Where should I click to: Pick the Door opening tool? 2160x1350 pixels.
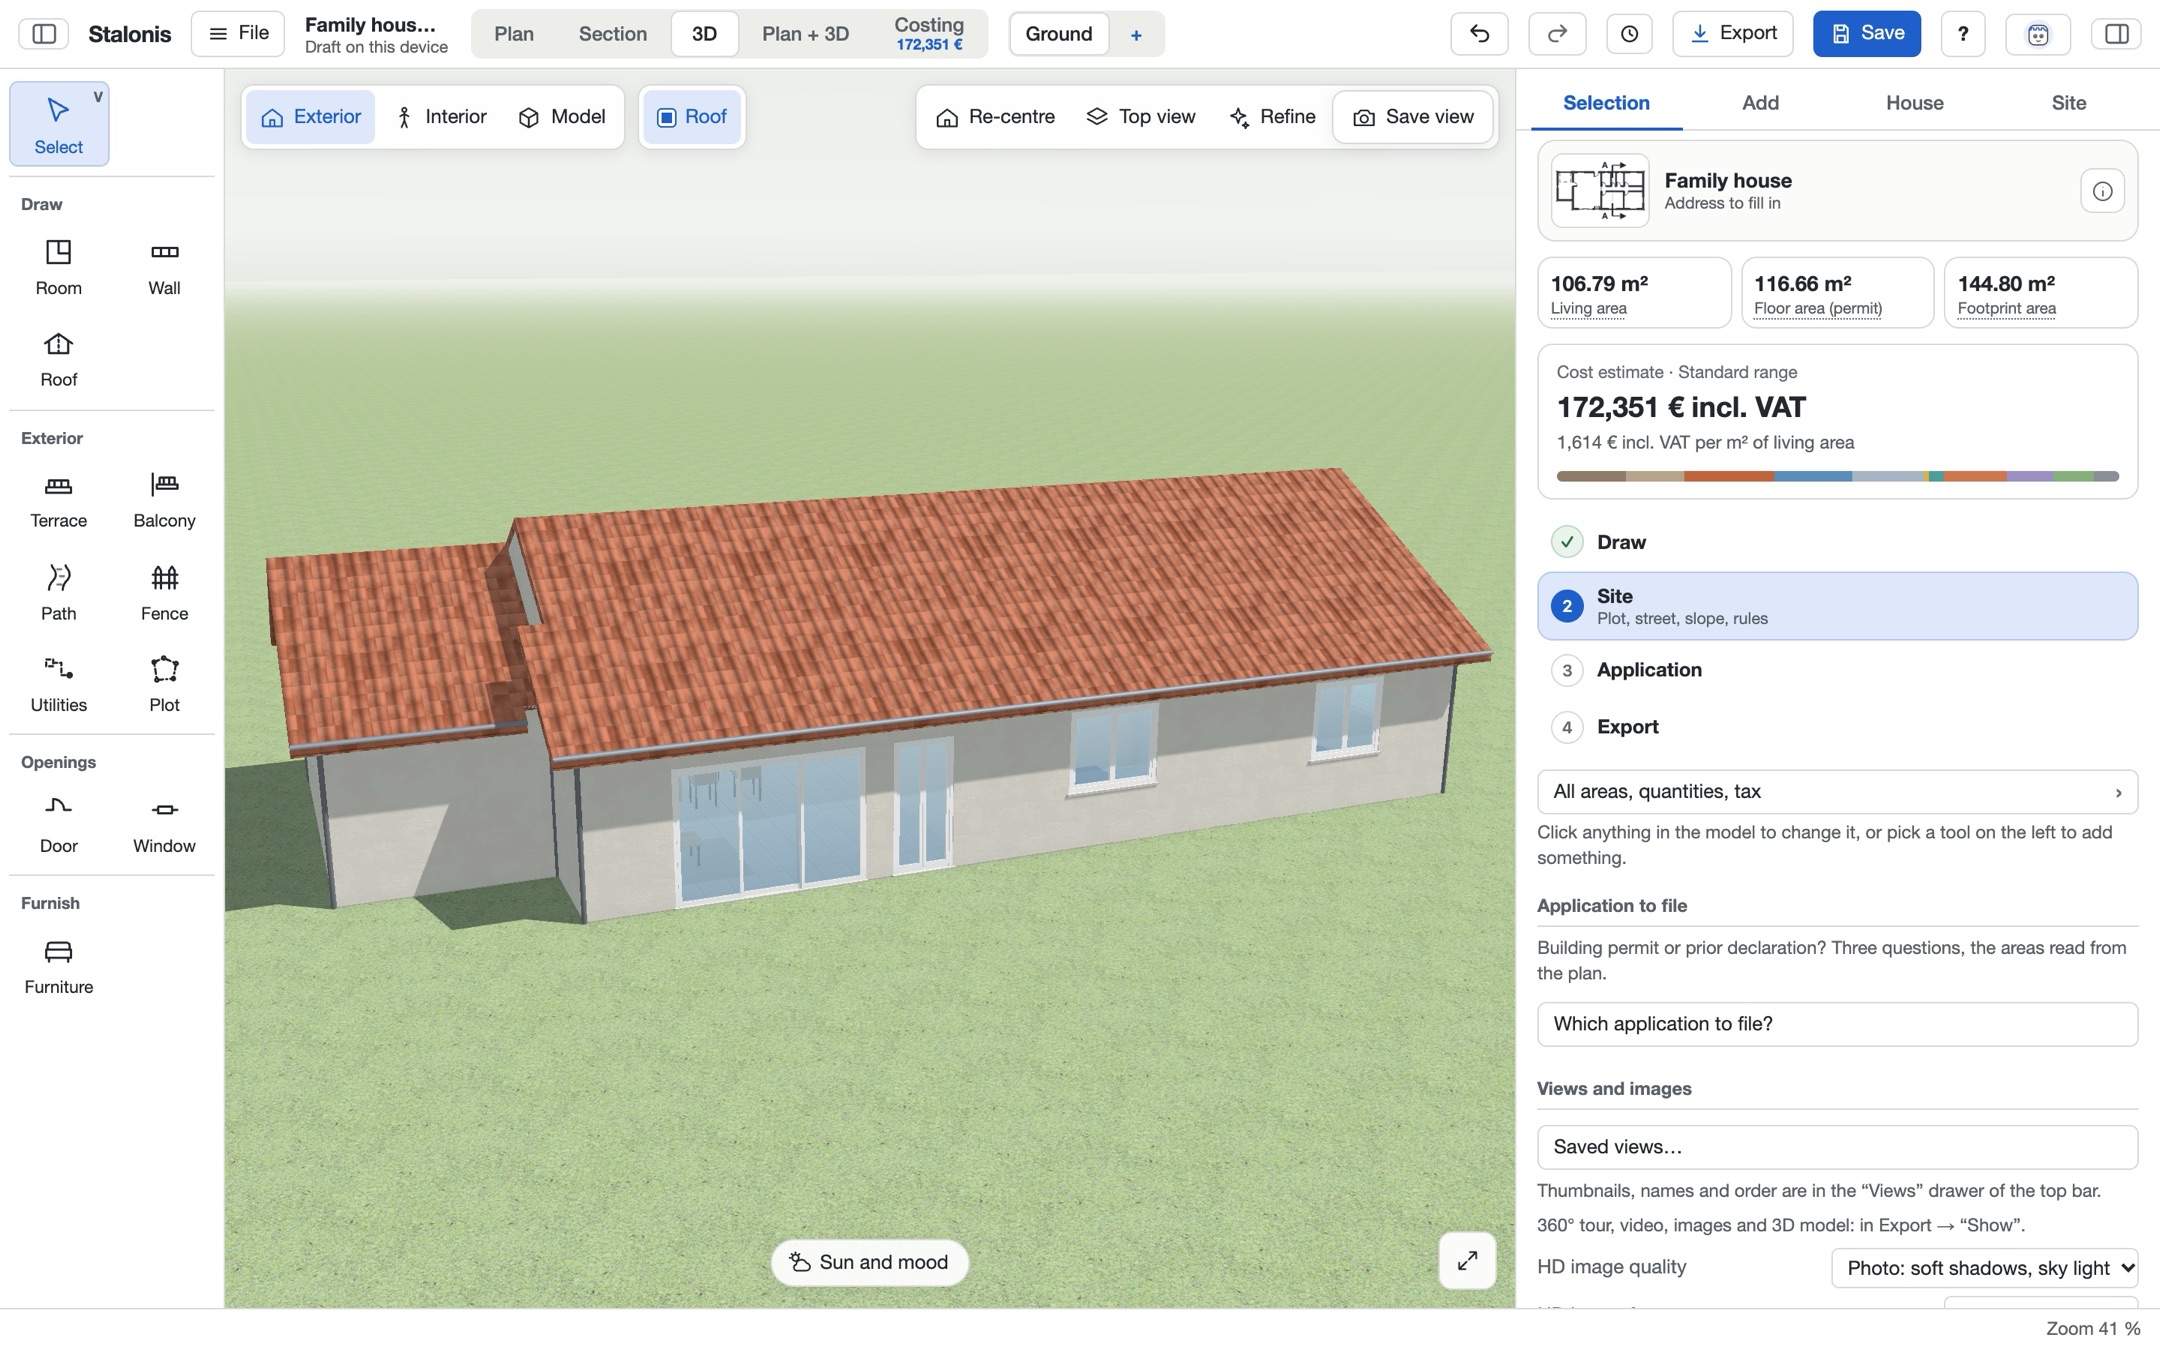tap(58, 826)
